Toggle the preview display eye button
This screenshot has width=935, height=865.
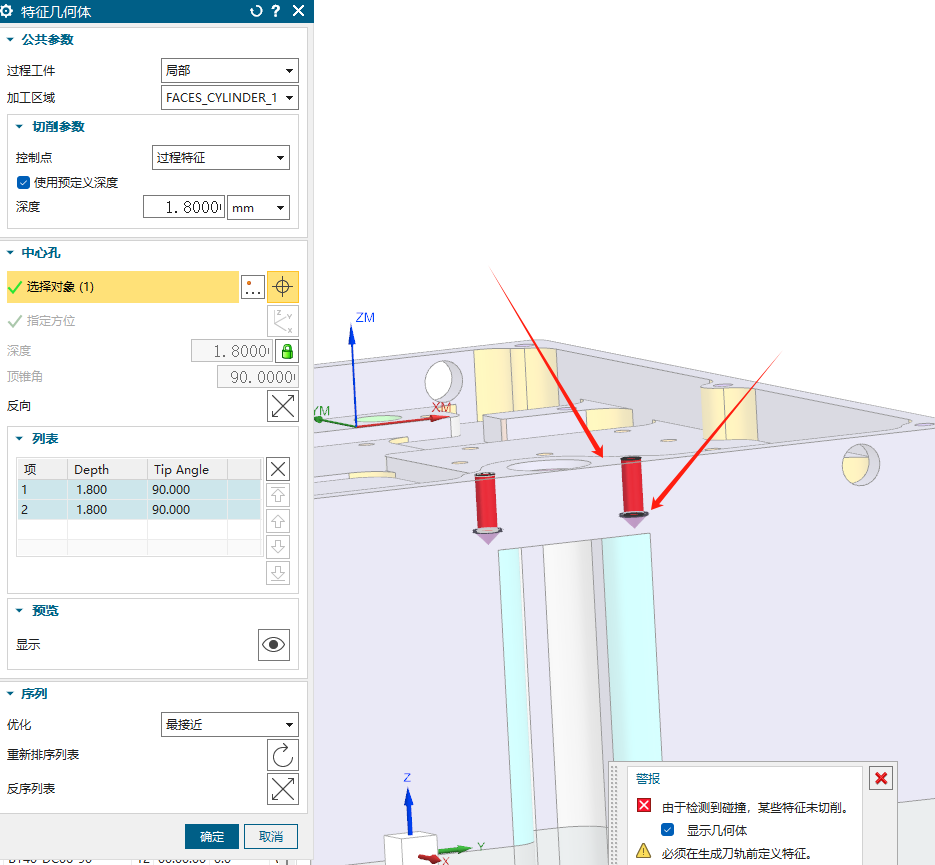pyautogui.click(x=273, y=645)
